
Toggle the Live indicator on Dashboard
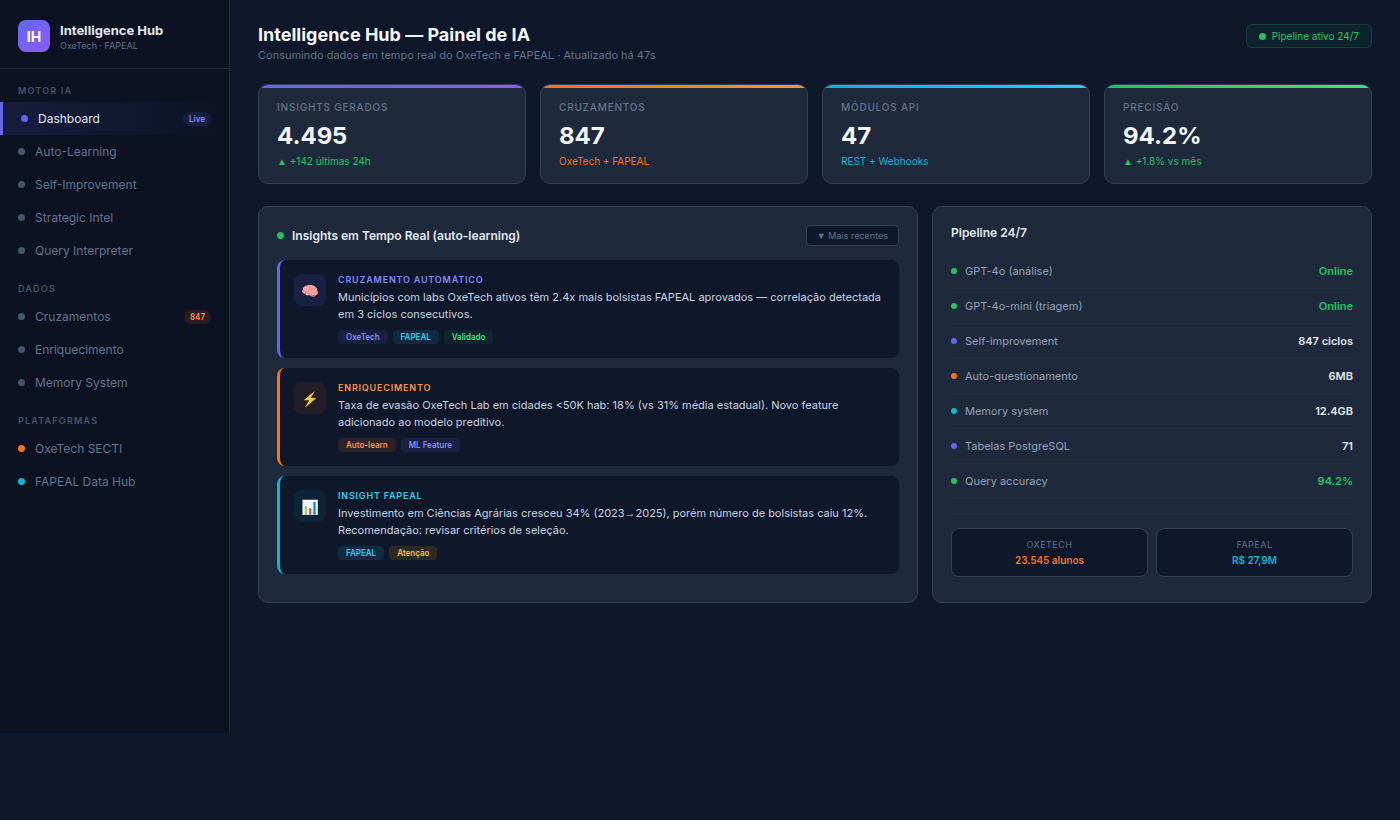(196, 118)
